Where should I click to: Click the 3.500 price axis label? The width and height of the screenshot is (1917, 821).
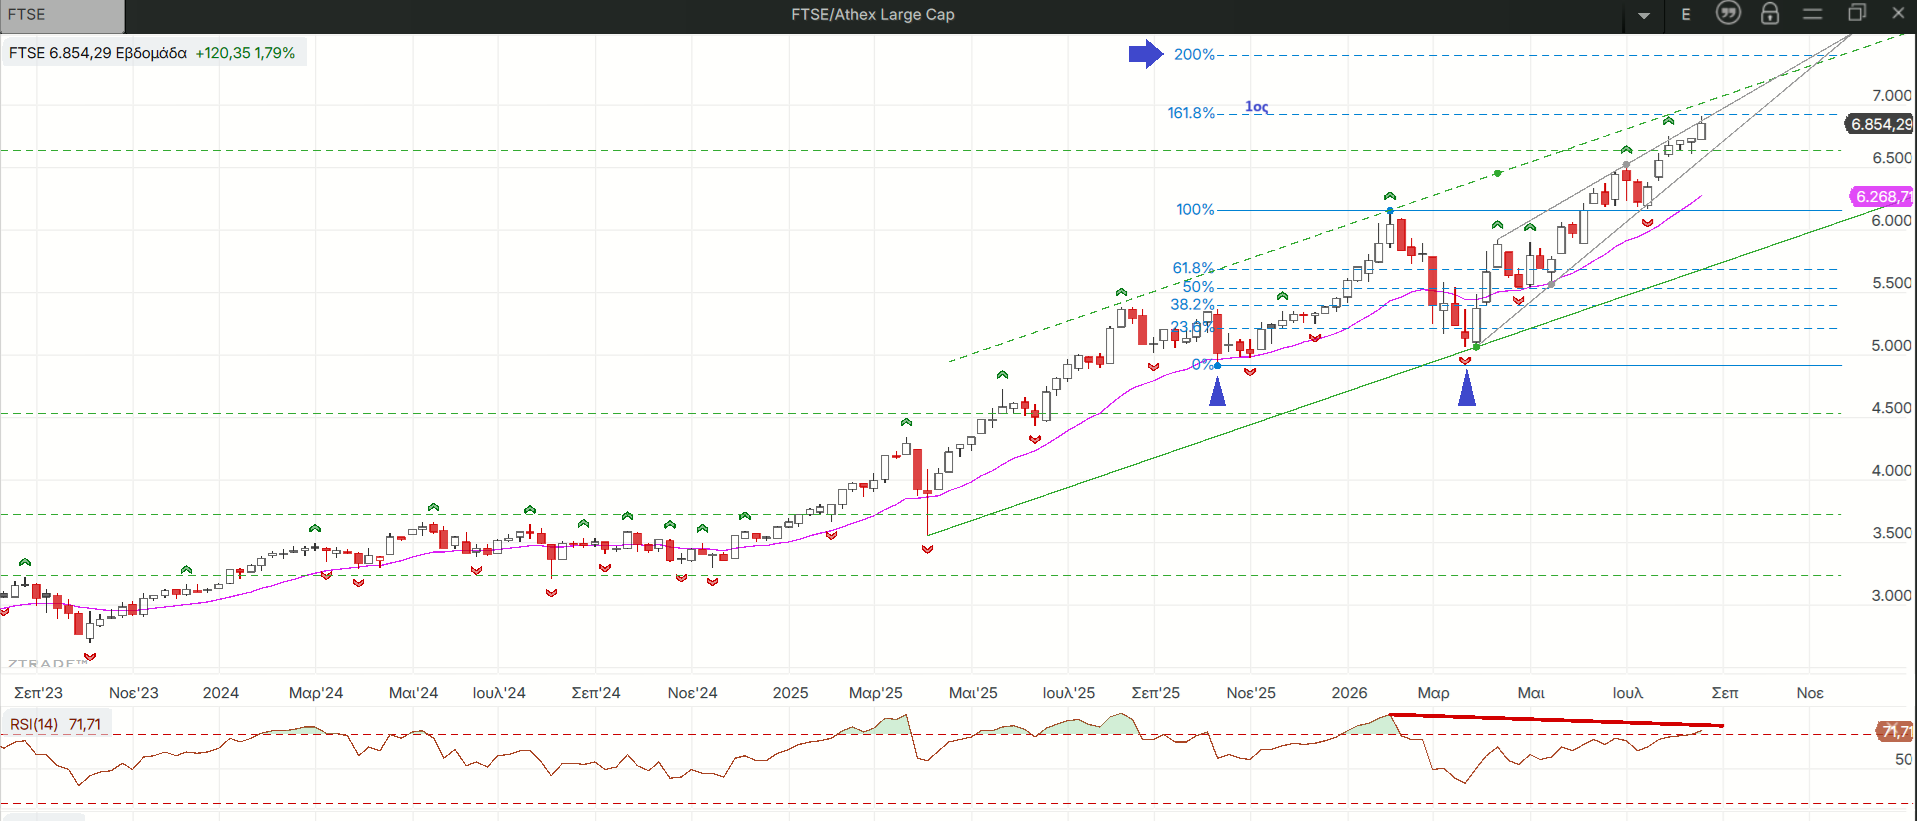pos(1892,533)
